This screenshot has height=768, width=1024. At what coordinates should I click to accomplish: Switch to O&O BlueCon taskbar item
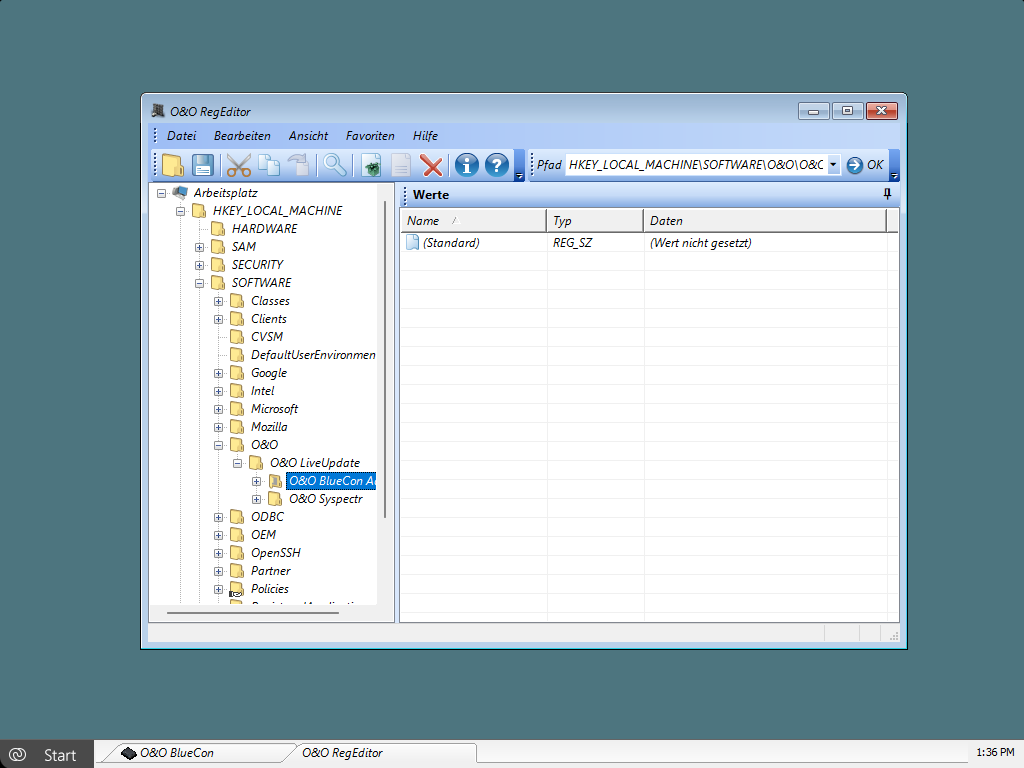click(x=176, y=753)
